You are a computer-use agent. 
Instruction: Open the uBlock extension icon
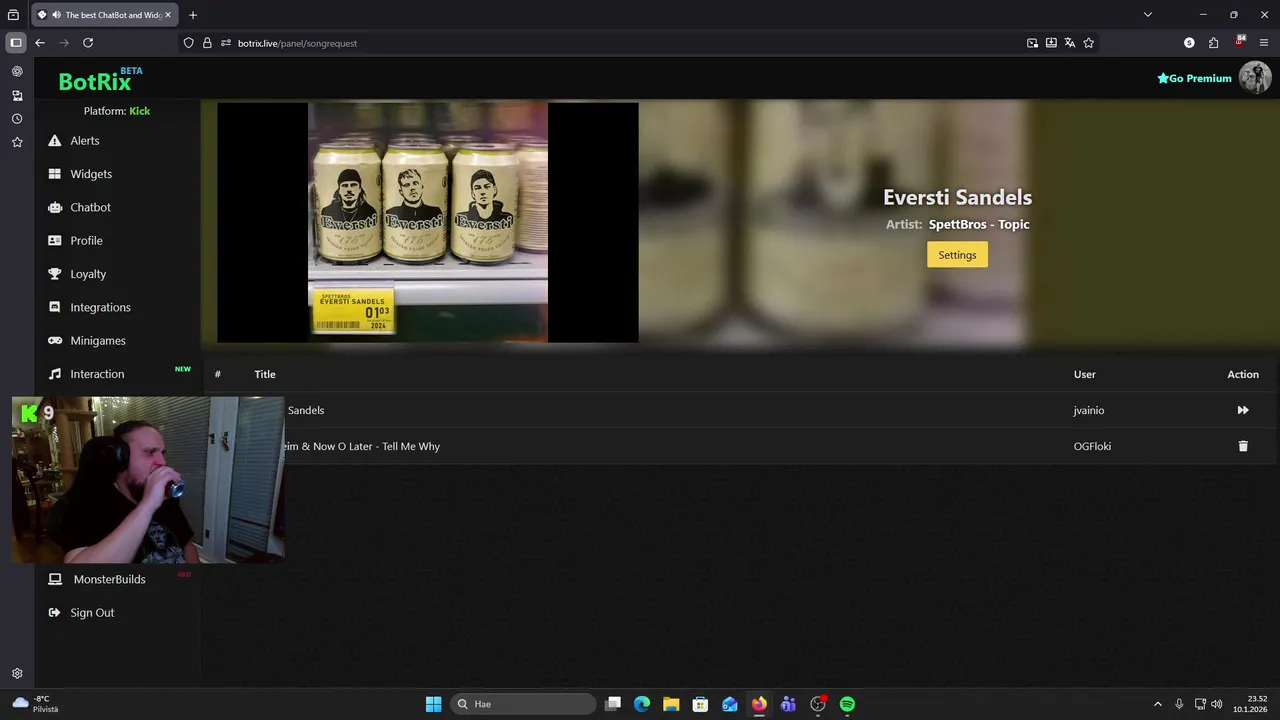pos(1240,43)
